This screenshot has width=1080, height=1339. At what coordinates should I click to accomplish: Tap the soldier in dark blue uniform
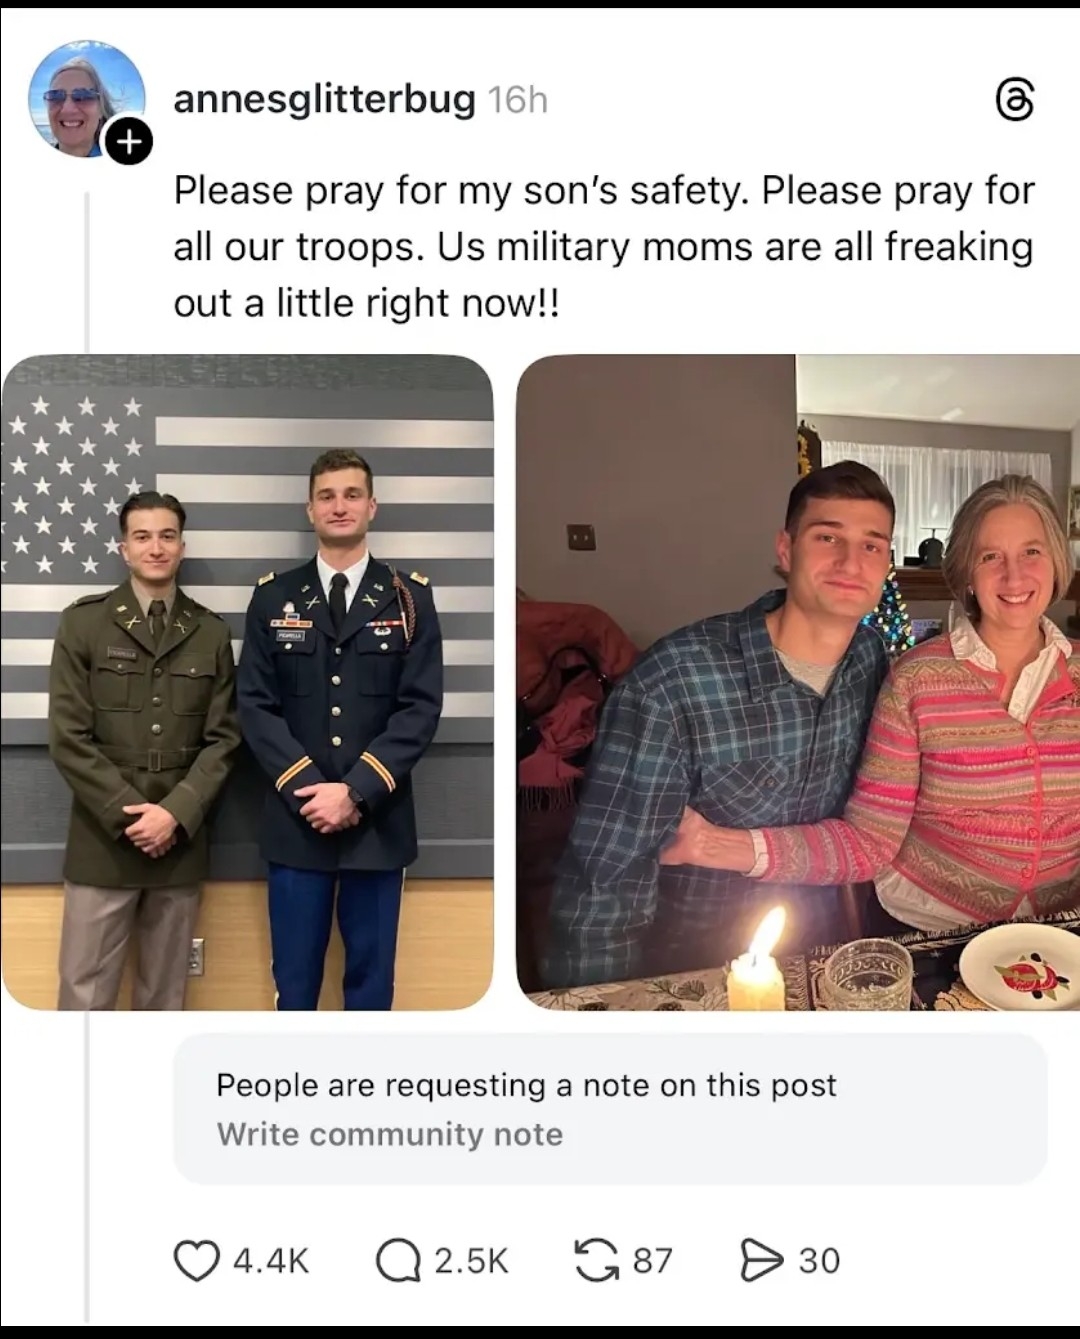click(338, 730)
